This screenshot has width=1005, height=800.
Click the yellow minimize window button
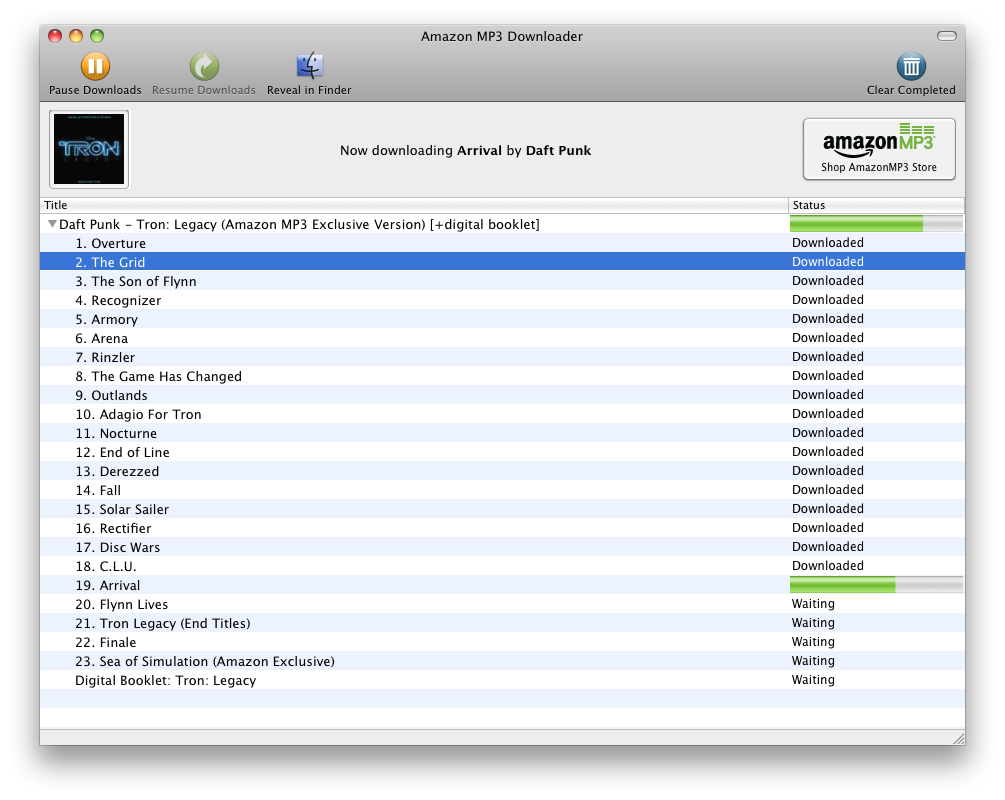click(76, 36)
